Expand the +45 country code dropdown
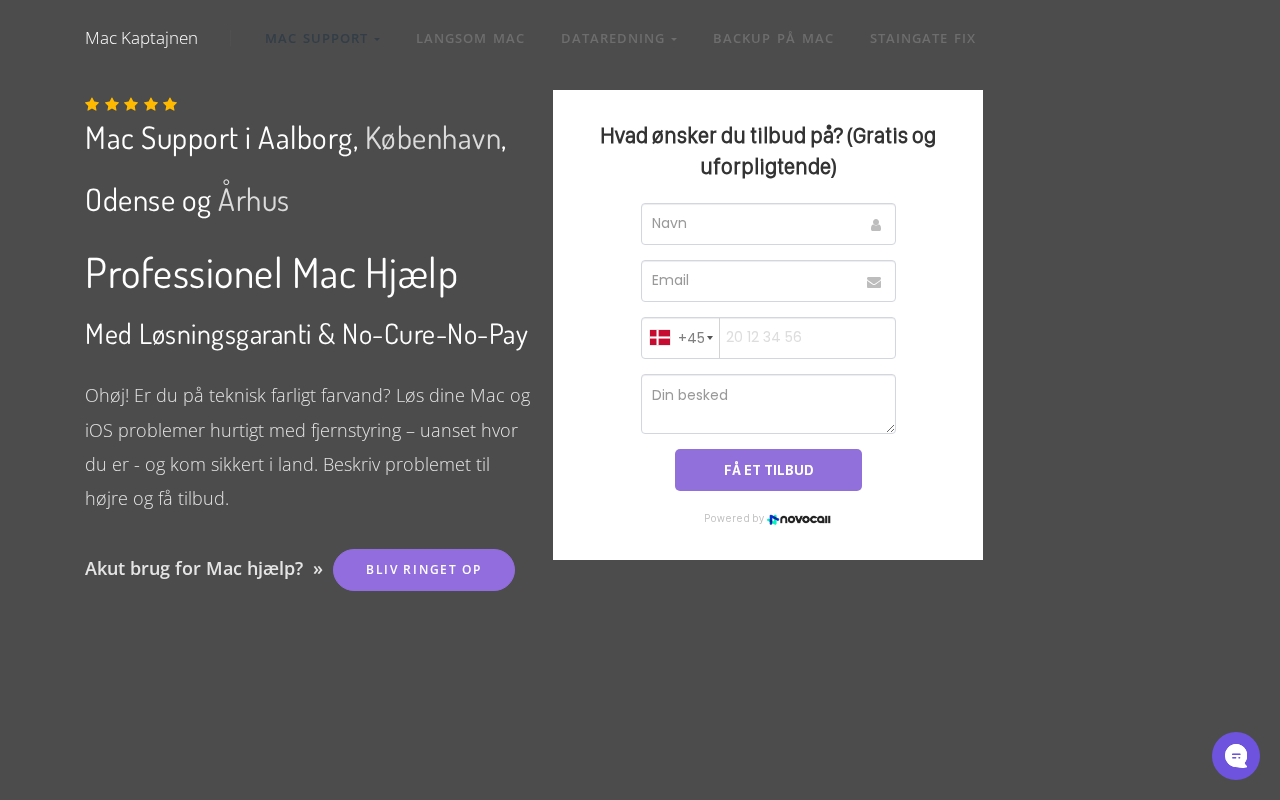 (695, 338)
